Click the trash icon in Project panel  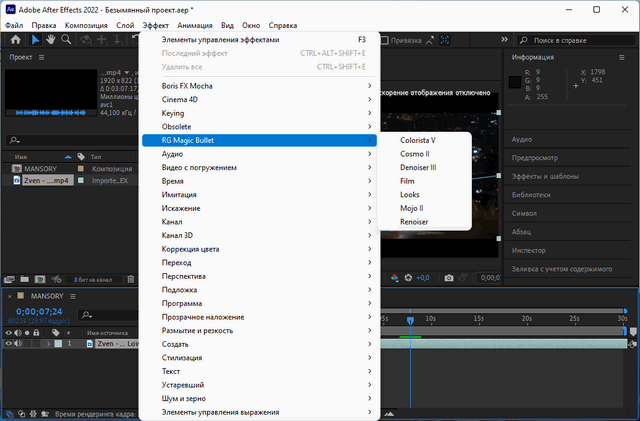pyautogui.click(x=131, y=278)
